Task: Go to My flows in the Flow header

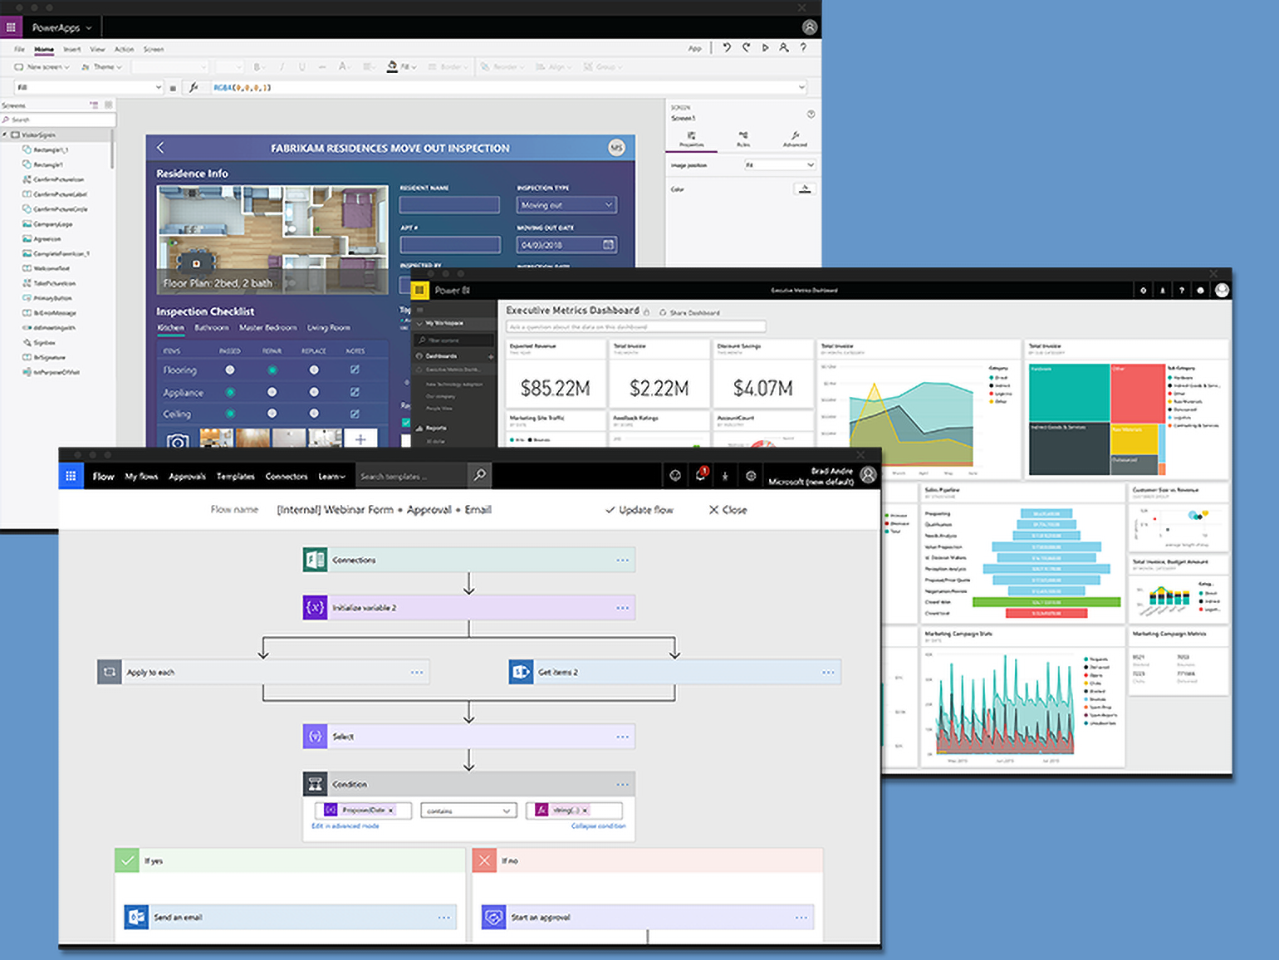Action: (142, 476)
